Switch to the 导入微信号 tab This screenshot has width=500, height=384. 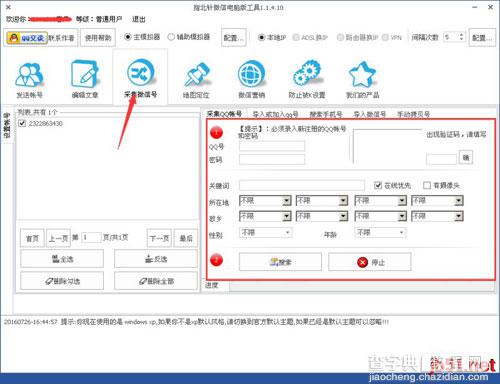370,114
